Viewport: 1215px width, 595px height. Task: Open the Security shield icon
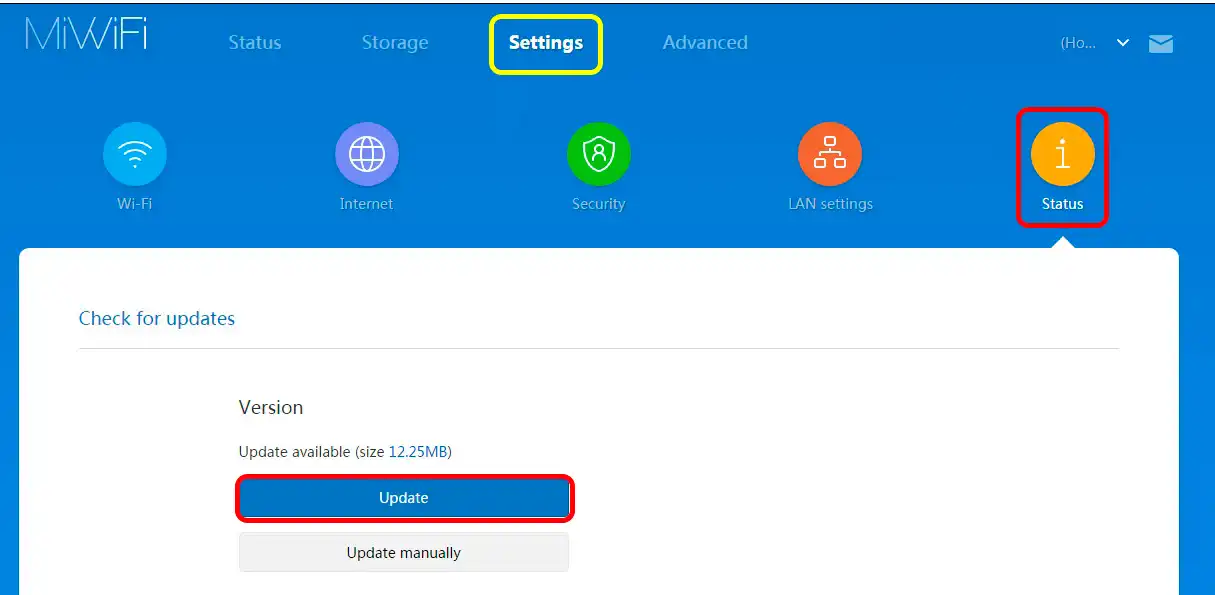tap(598, 154)
